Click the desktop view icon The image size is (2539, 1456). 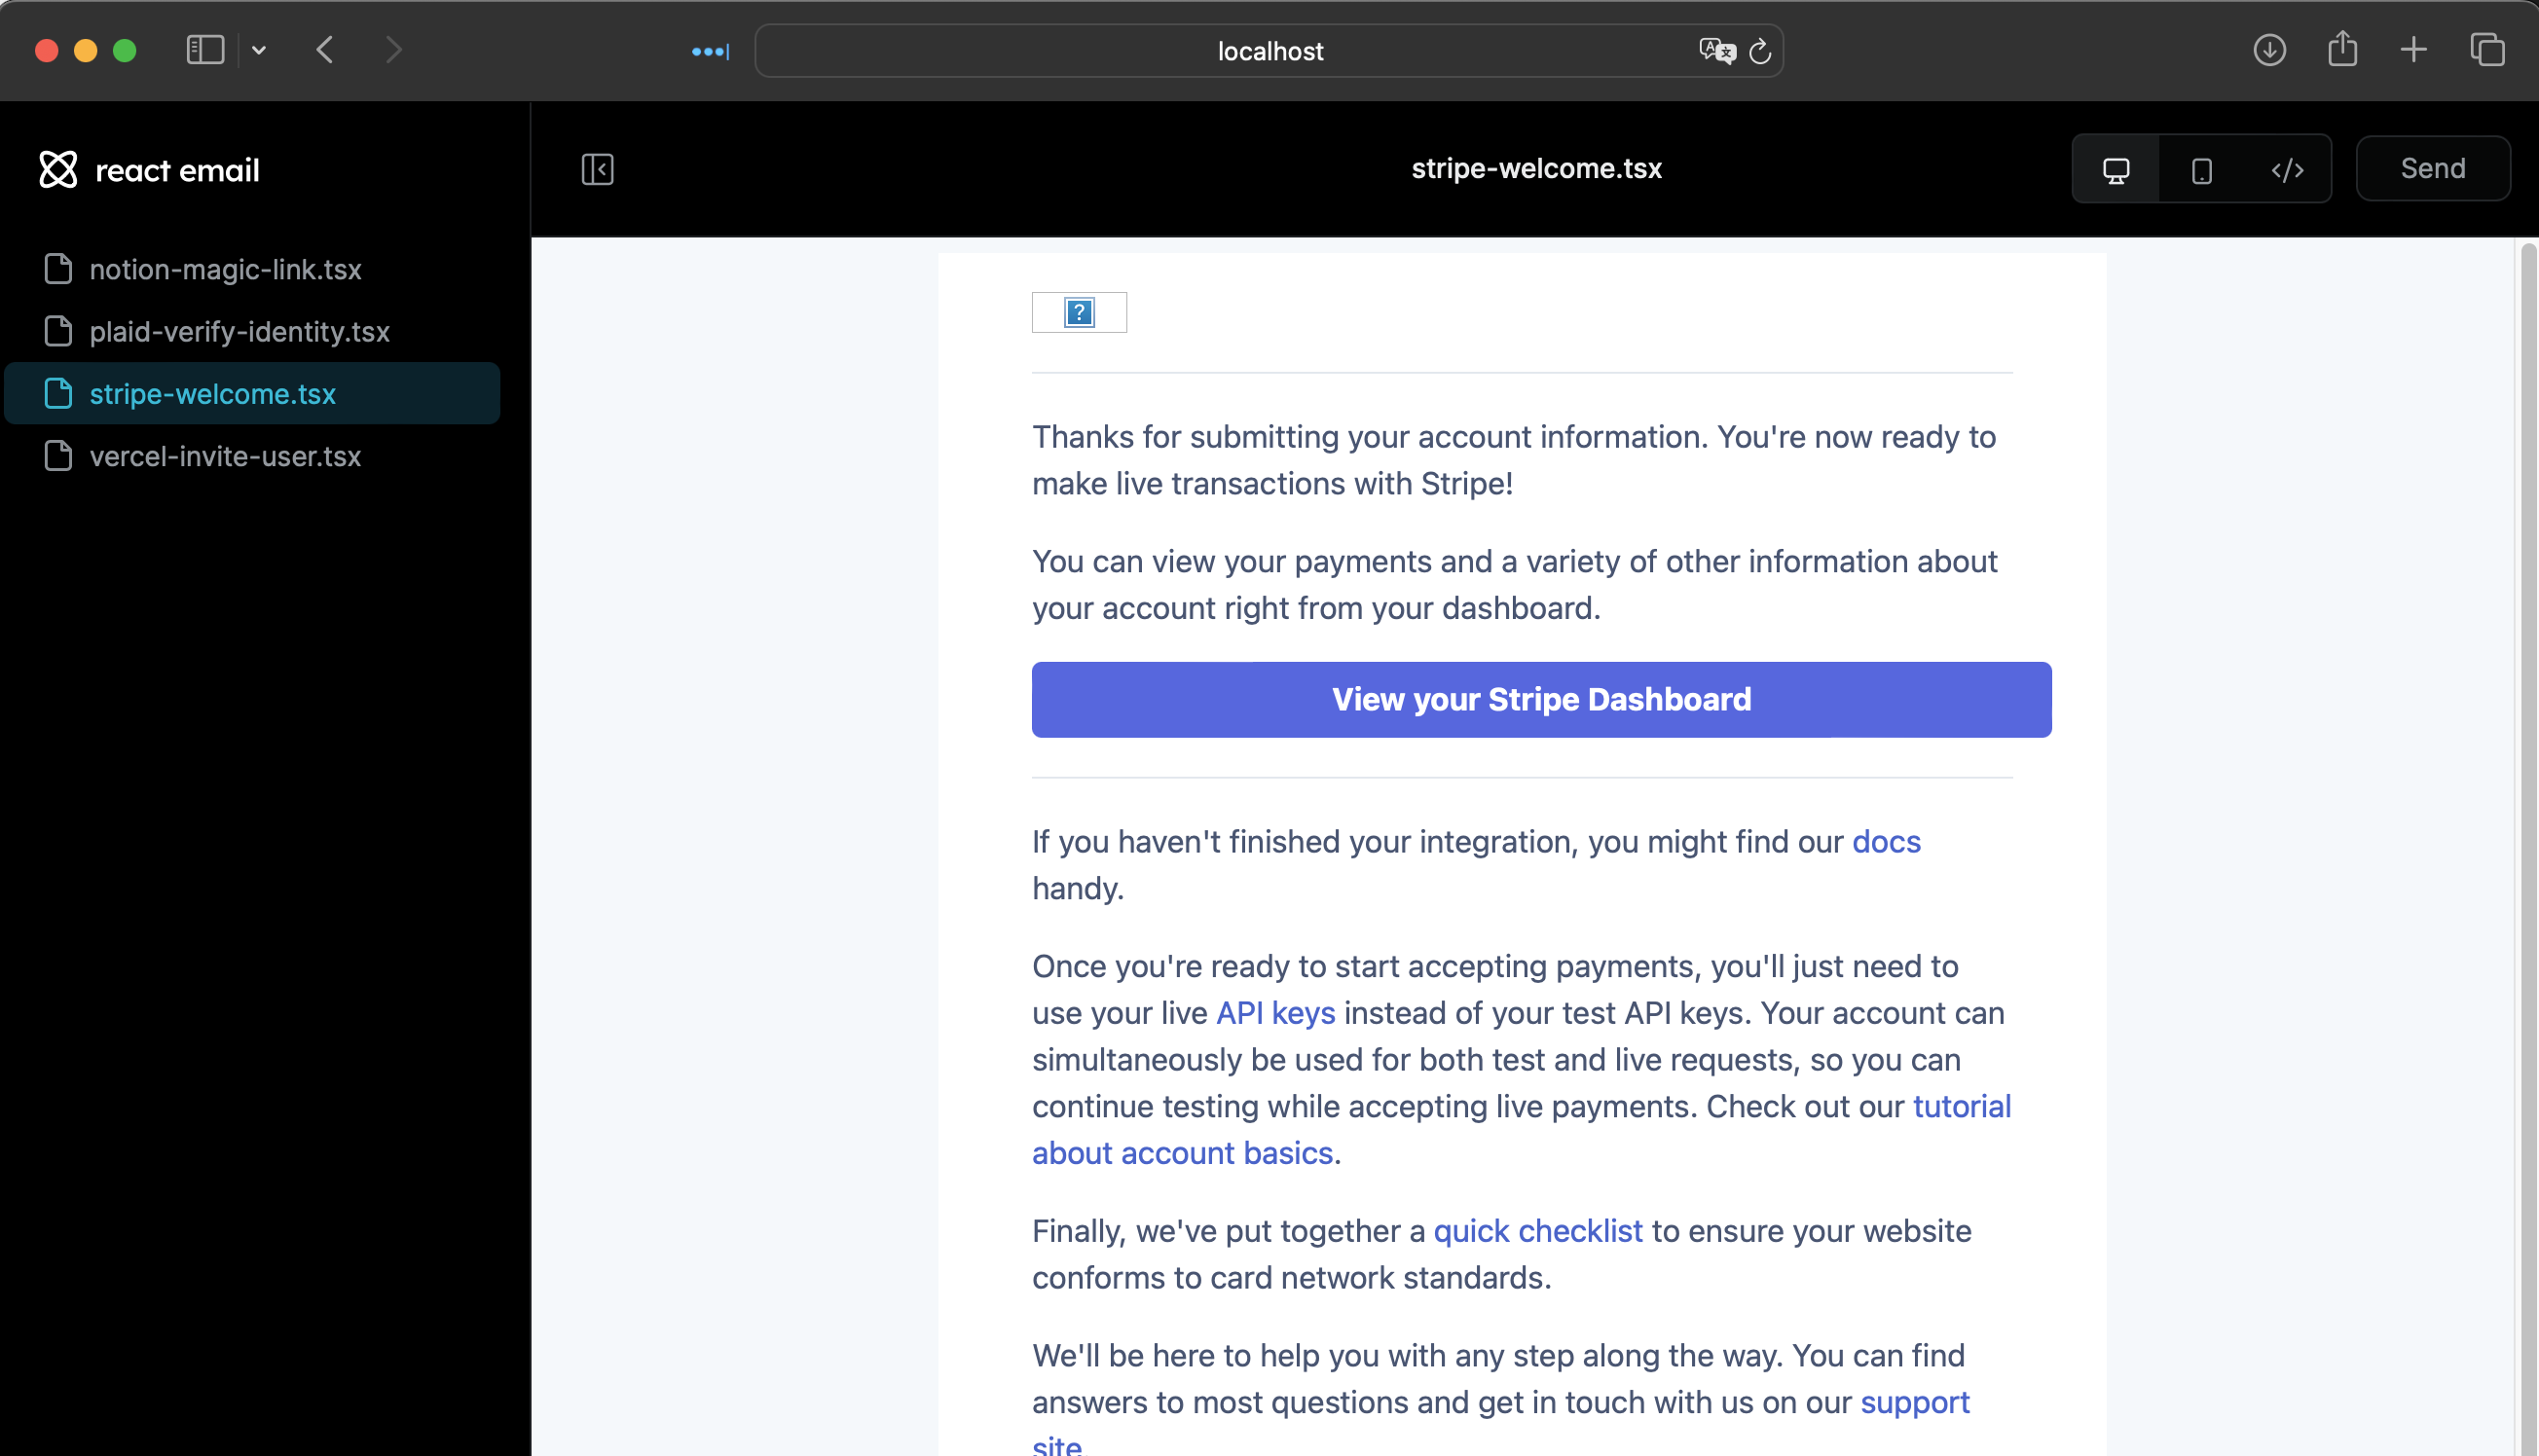point(2116,169)
